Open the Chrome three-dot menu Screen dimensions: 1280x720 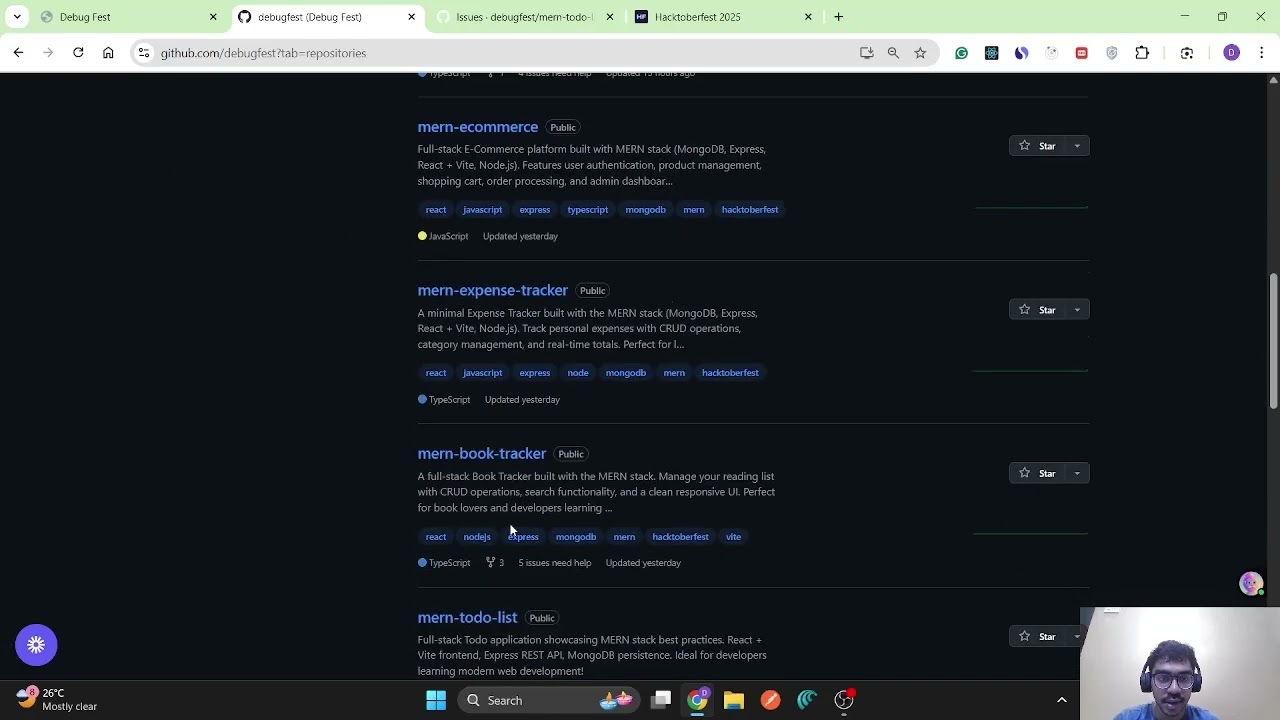(x=1262, y=53)
